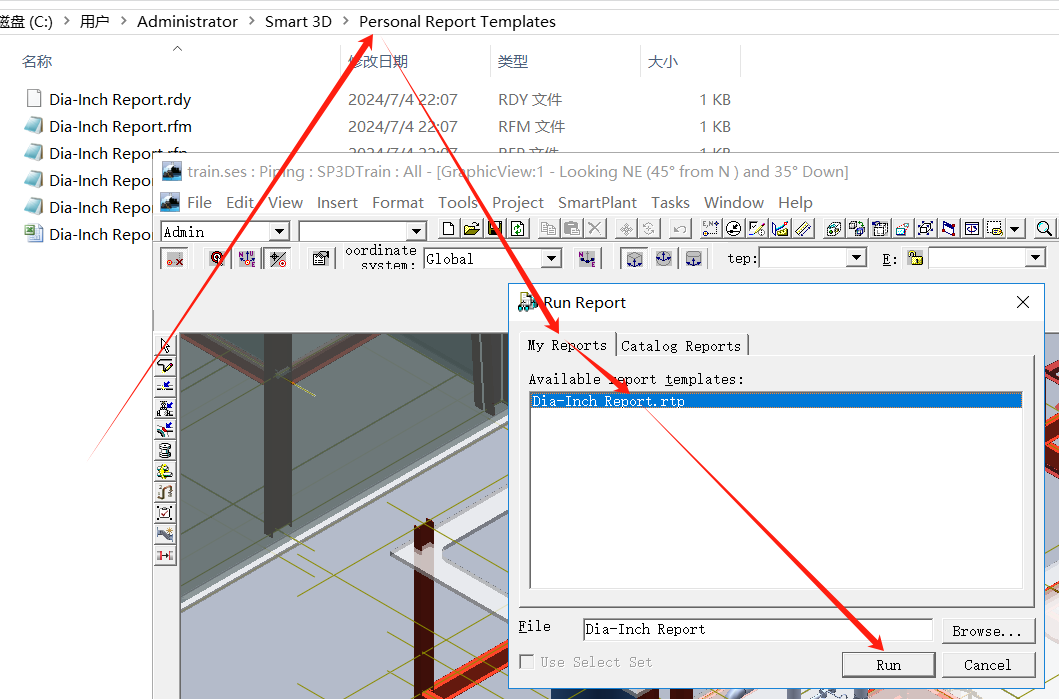Click the red target PinPoint icon
Screen dimensions: 1059x699
pos(217,258)
